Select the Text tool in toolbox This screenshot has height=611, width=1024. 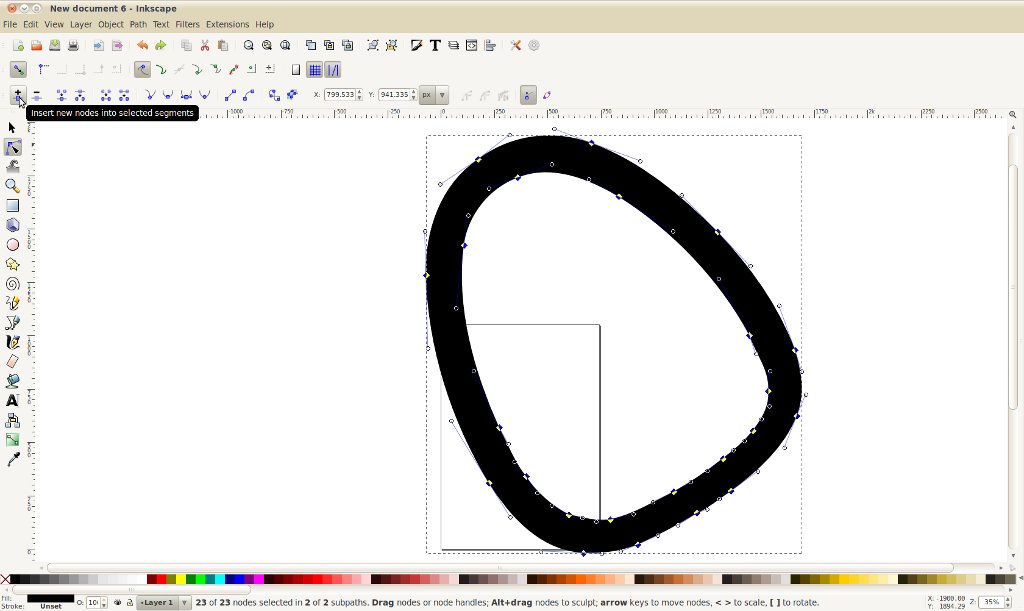[x=12, y=401]
